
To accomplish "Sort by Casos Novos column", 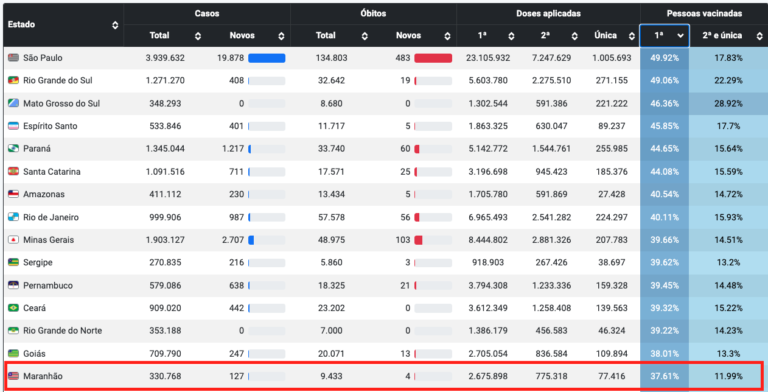I will [281, 36].
